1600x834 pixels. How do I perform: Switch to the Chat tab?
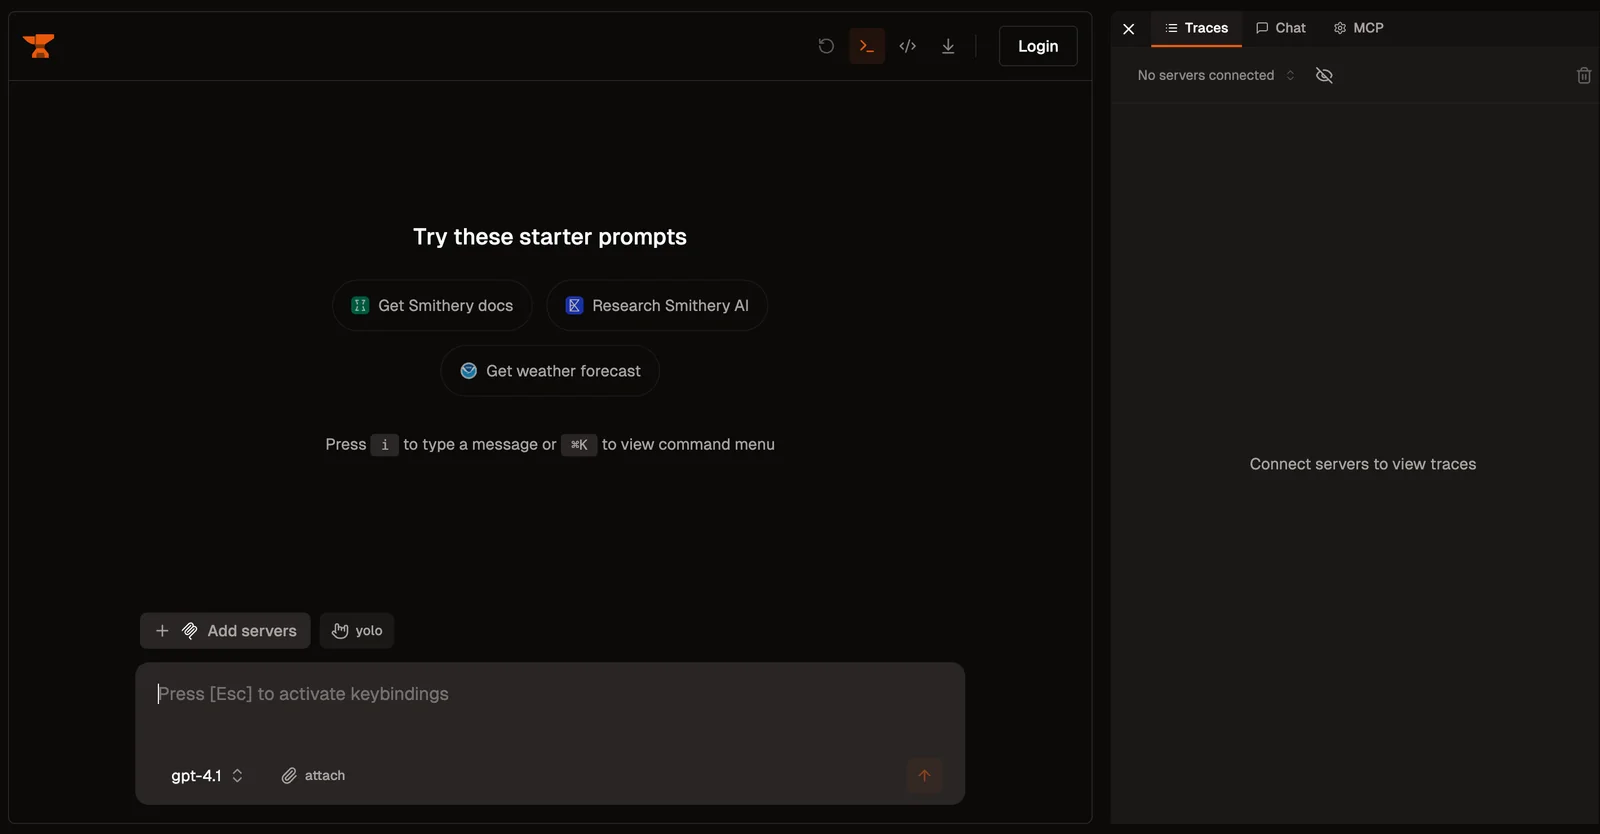[1281, 28]
